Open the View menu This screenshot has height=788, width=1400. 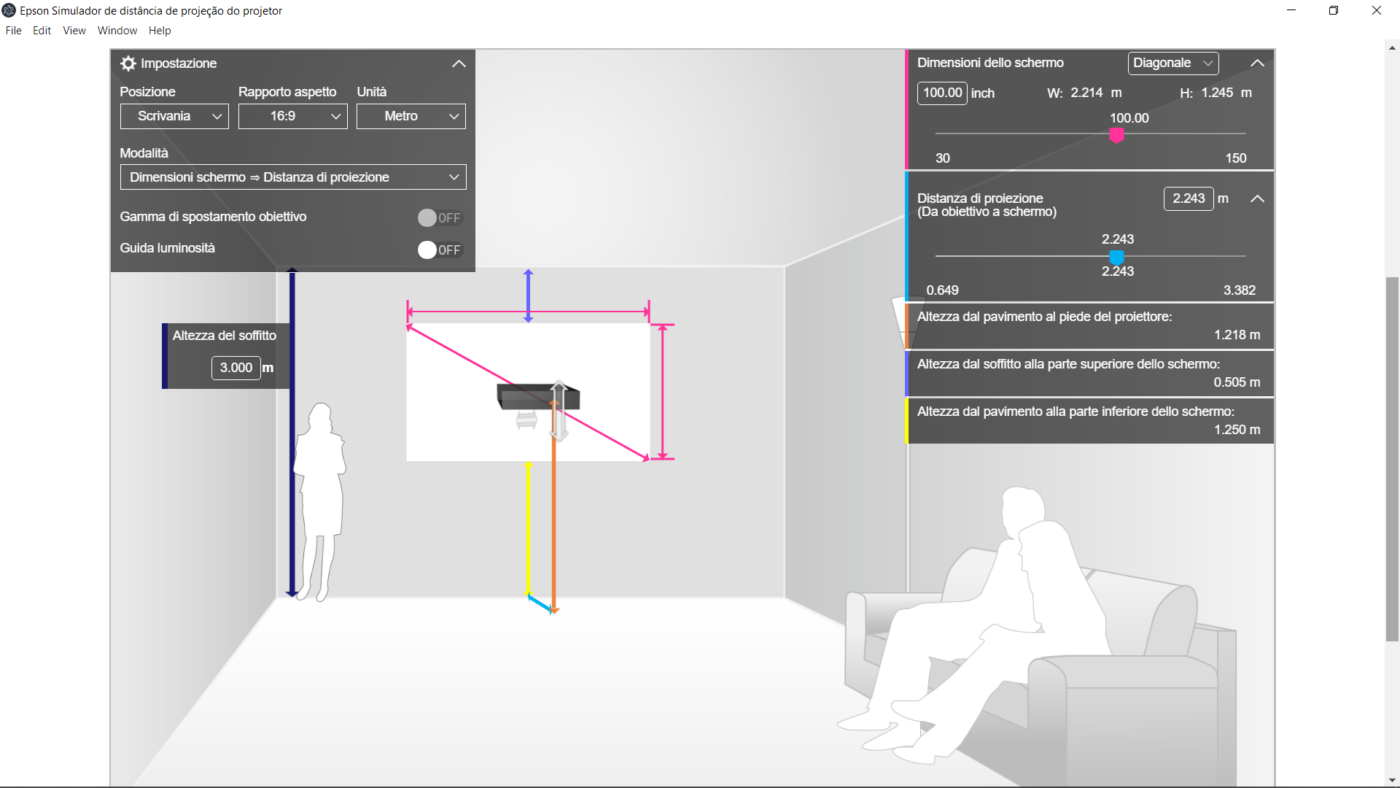tap(74, 31)
